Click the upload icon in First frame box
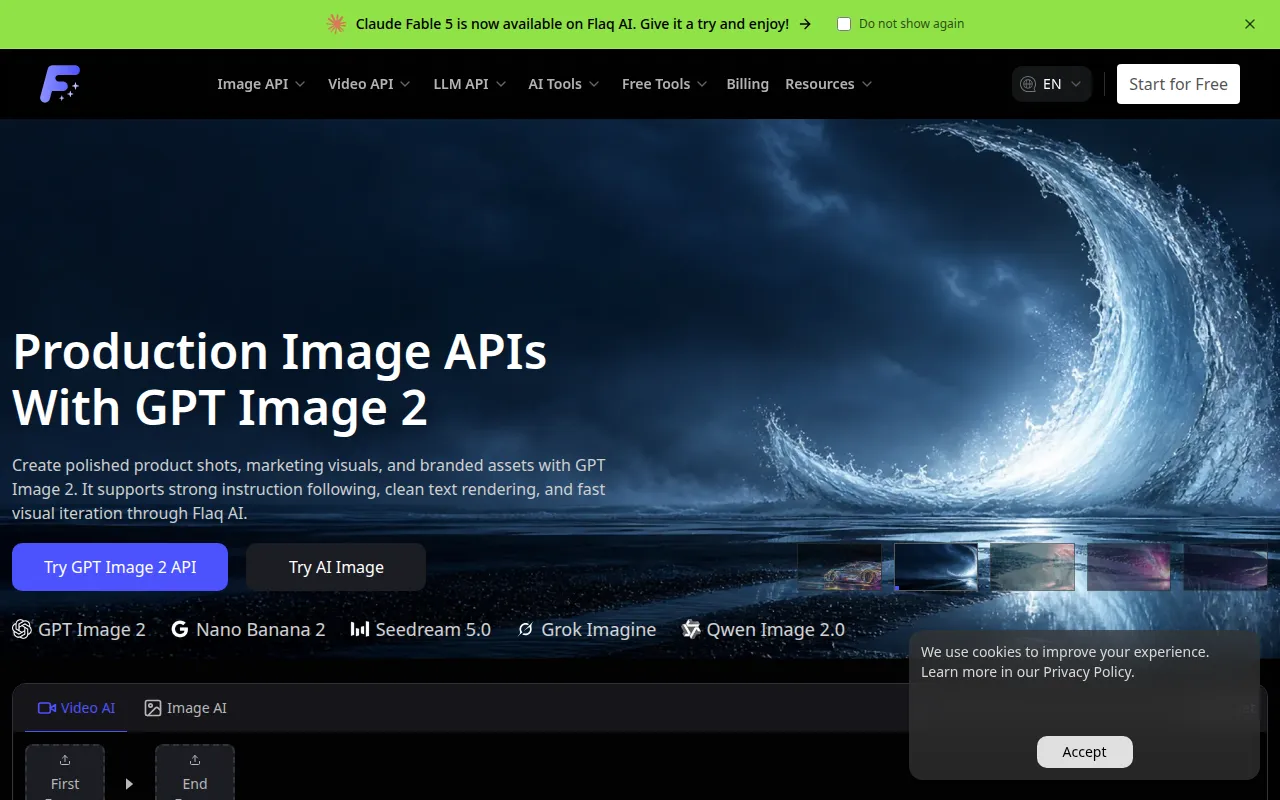This screenshot has height=800, width=1280. pos(65,761)
